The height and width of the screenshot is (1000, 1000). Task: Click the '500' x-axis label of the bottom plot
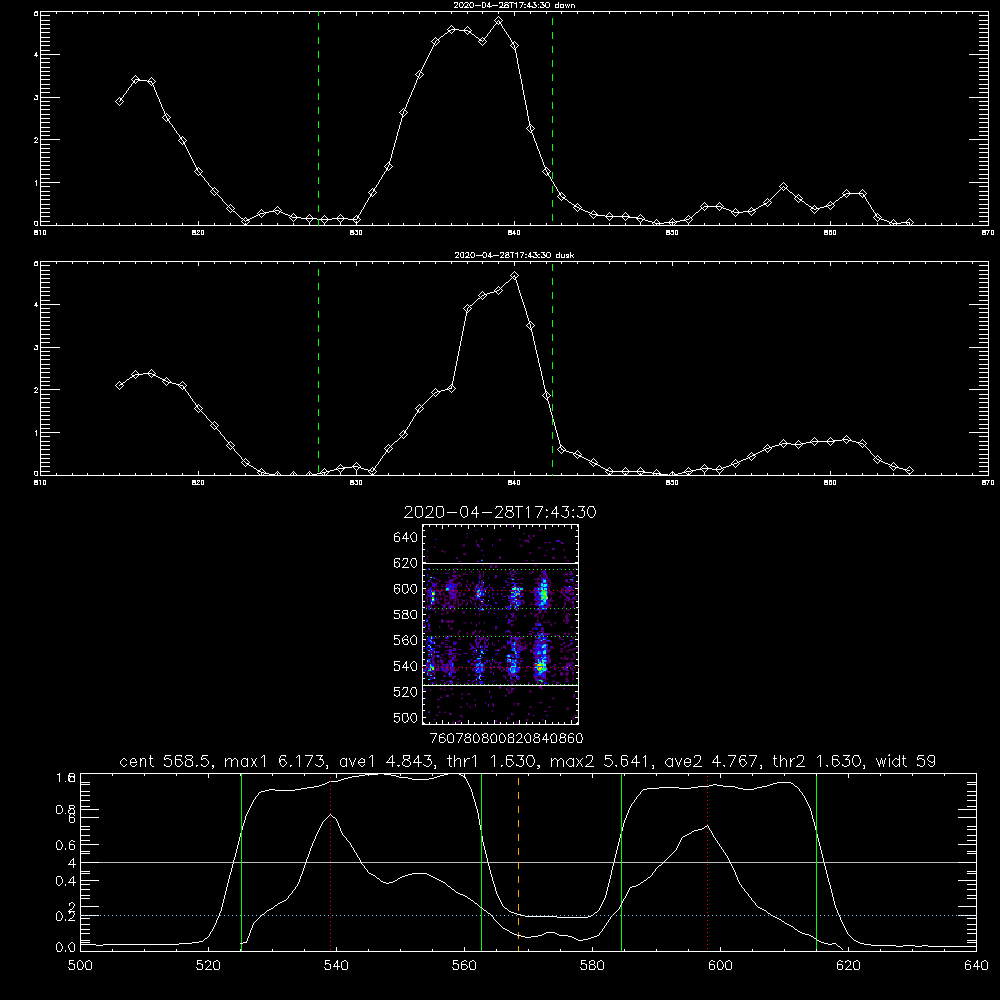pos(80,966)
